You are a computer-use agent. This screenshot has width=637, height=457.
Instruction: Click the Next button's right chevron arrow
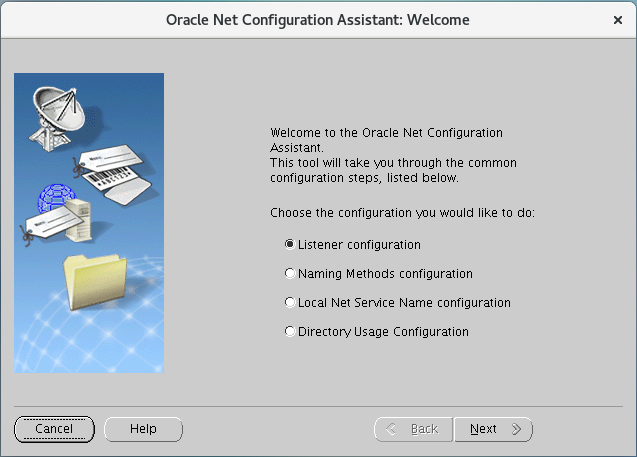[x=516, y=429]
